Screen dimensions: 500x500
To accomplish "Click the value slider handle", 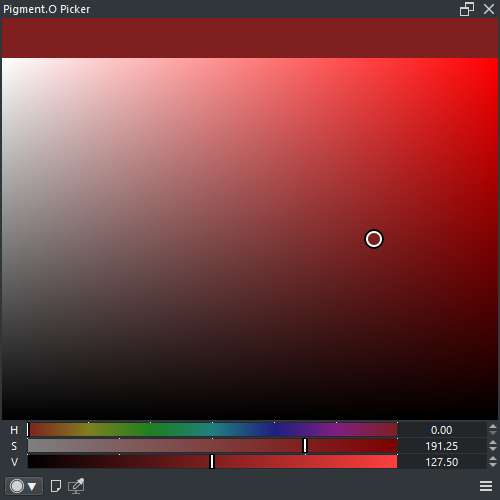I will point(212,462).
